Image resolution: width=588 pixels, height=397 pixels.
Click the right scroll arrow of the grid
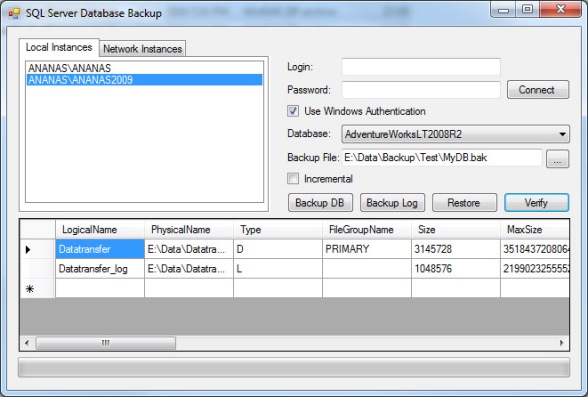tap(561, 343)
